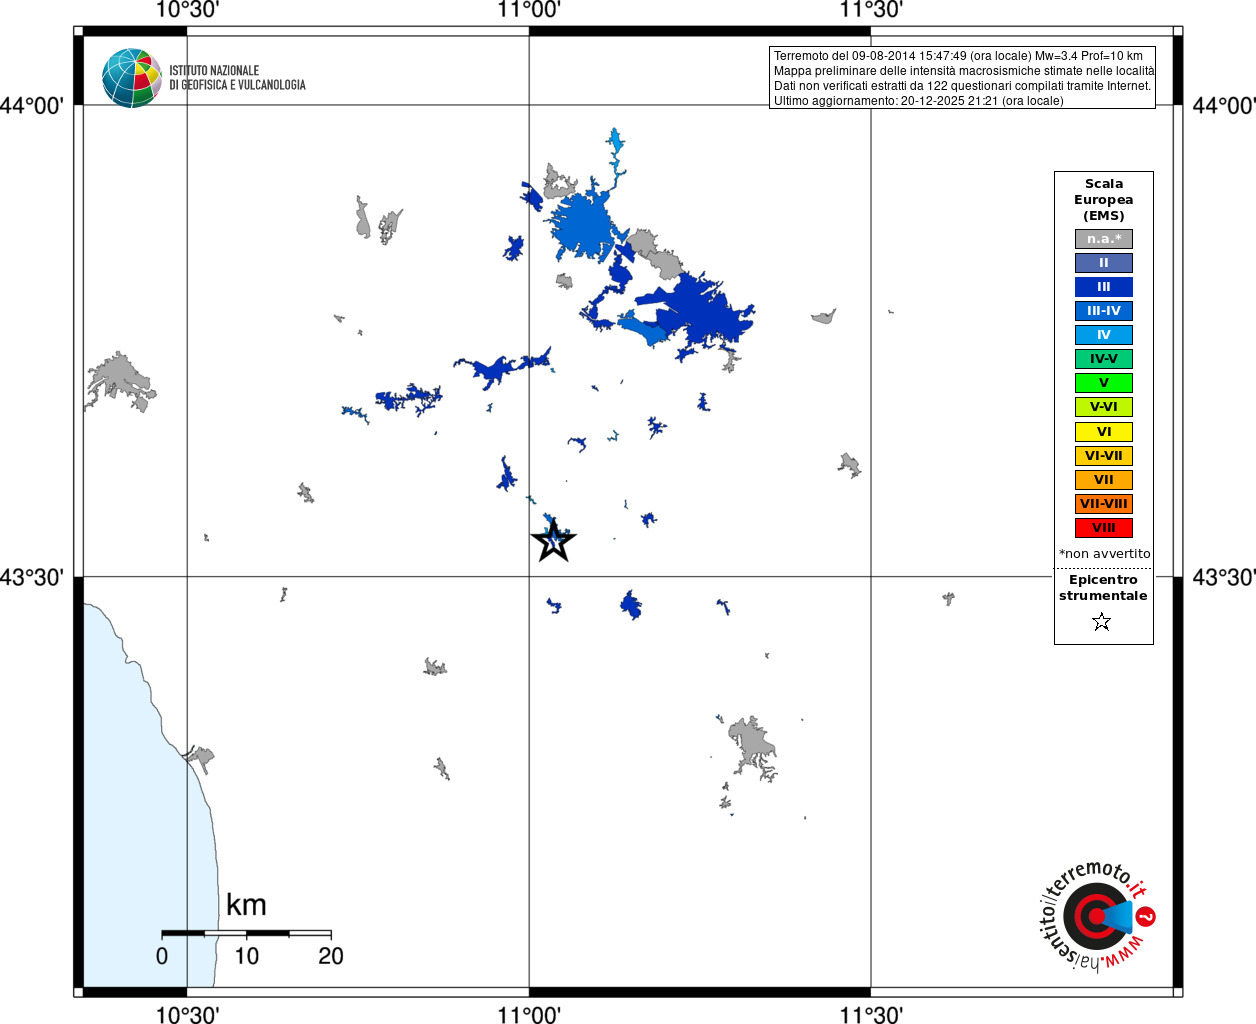Select the III-IV intensity legend swatch
Image resolution: width=1256 pixels, height=1024 pixels.
coord(1104,311)
